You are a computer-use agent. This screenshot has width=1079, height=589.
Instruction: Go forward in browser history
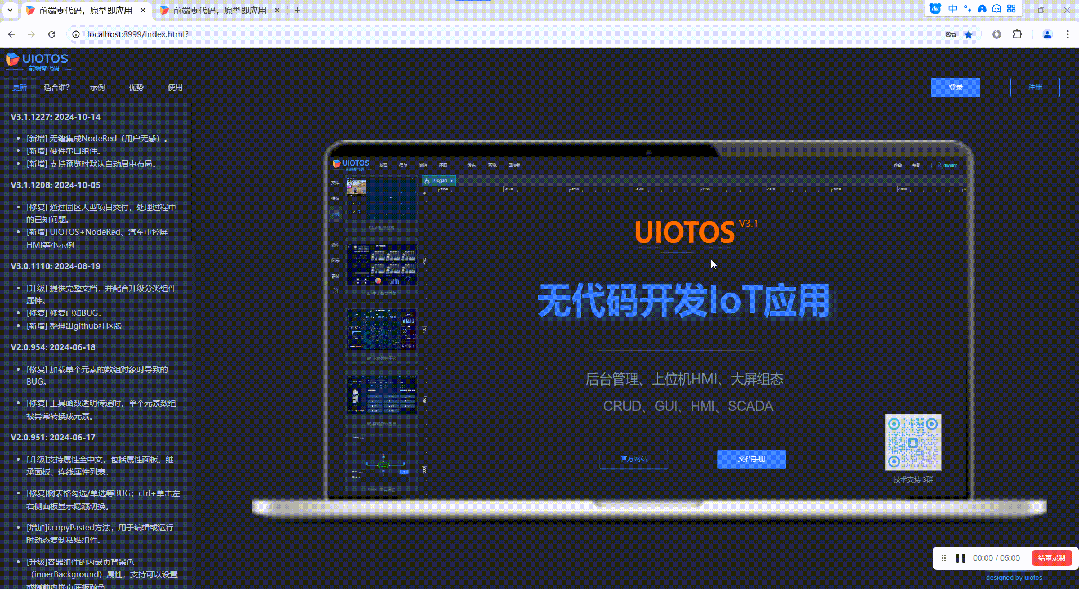coord(32,34)
